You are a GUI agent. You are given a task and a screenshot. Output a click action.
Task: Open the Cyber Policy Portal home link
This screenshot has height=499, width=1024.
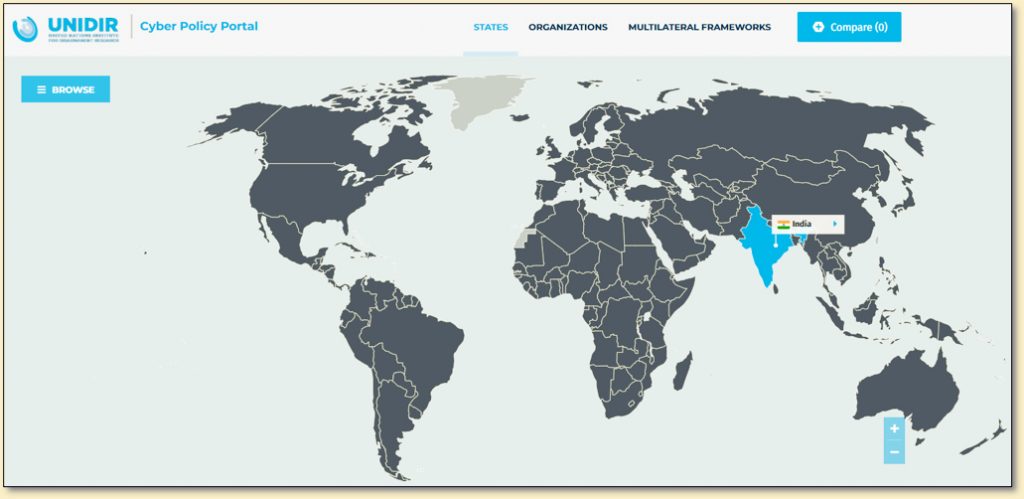(x=199, y=27)
